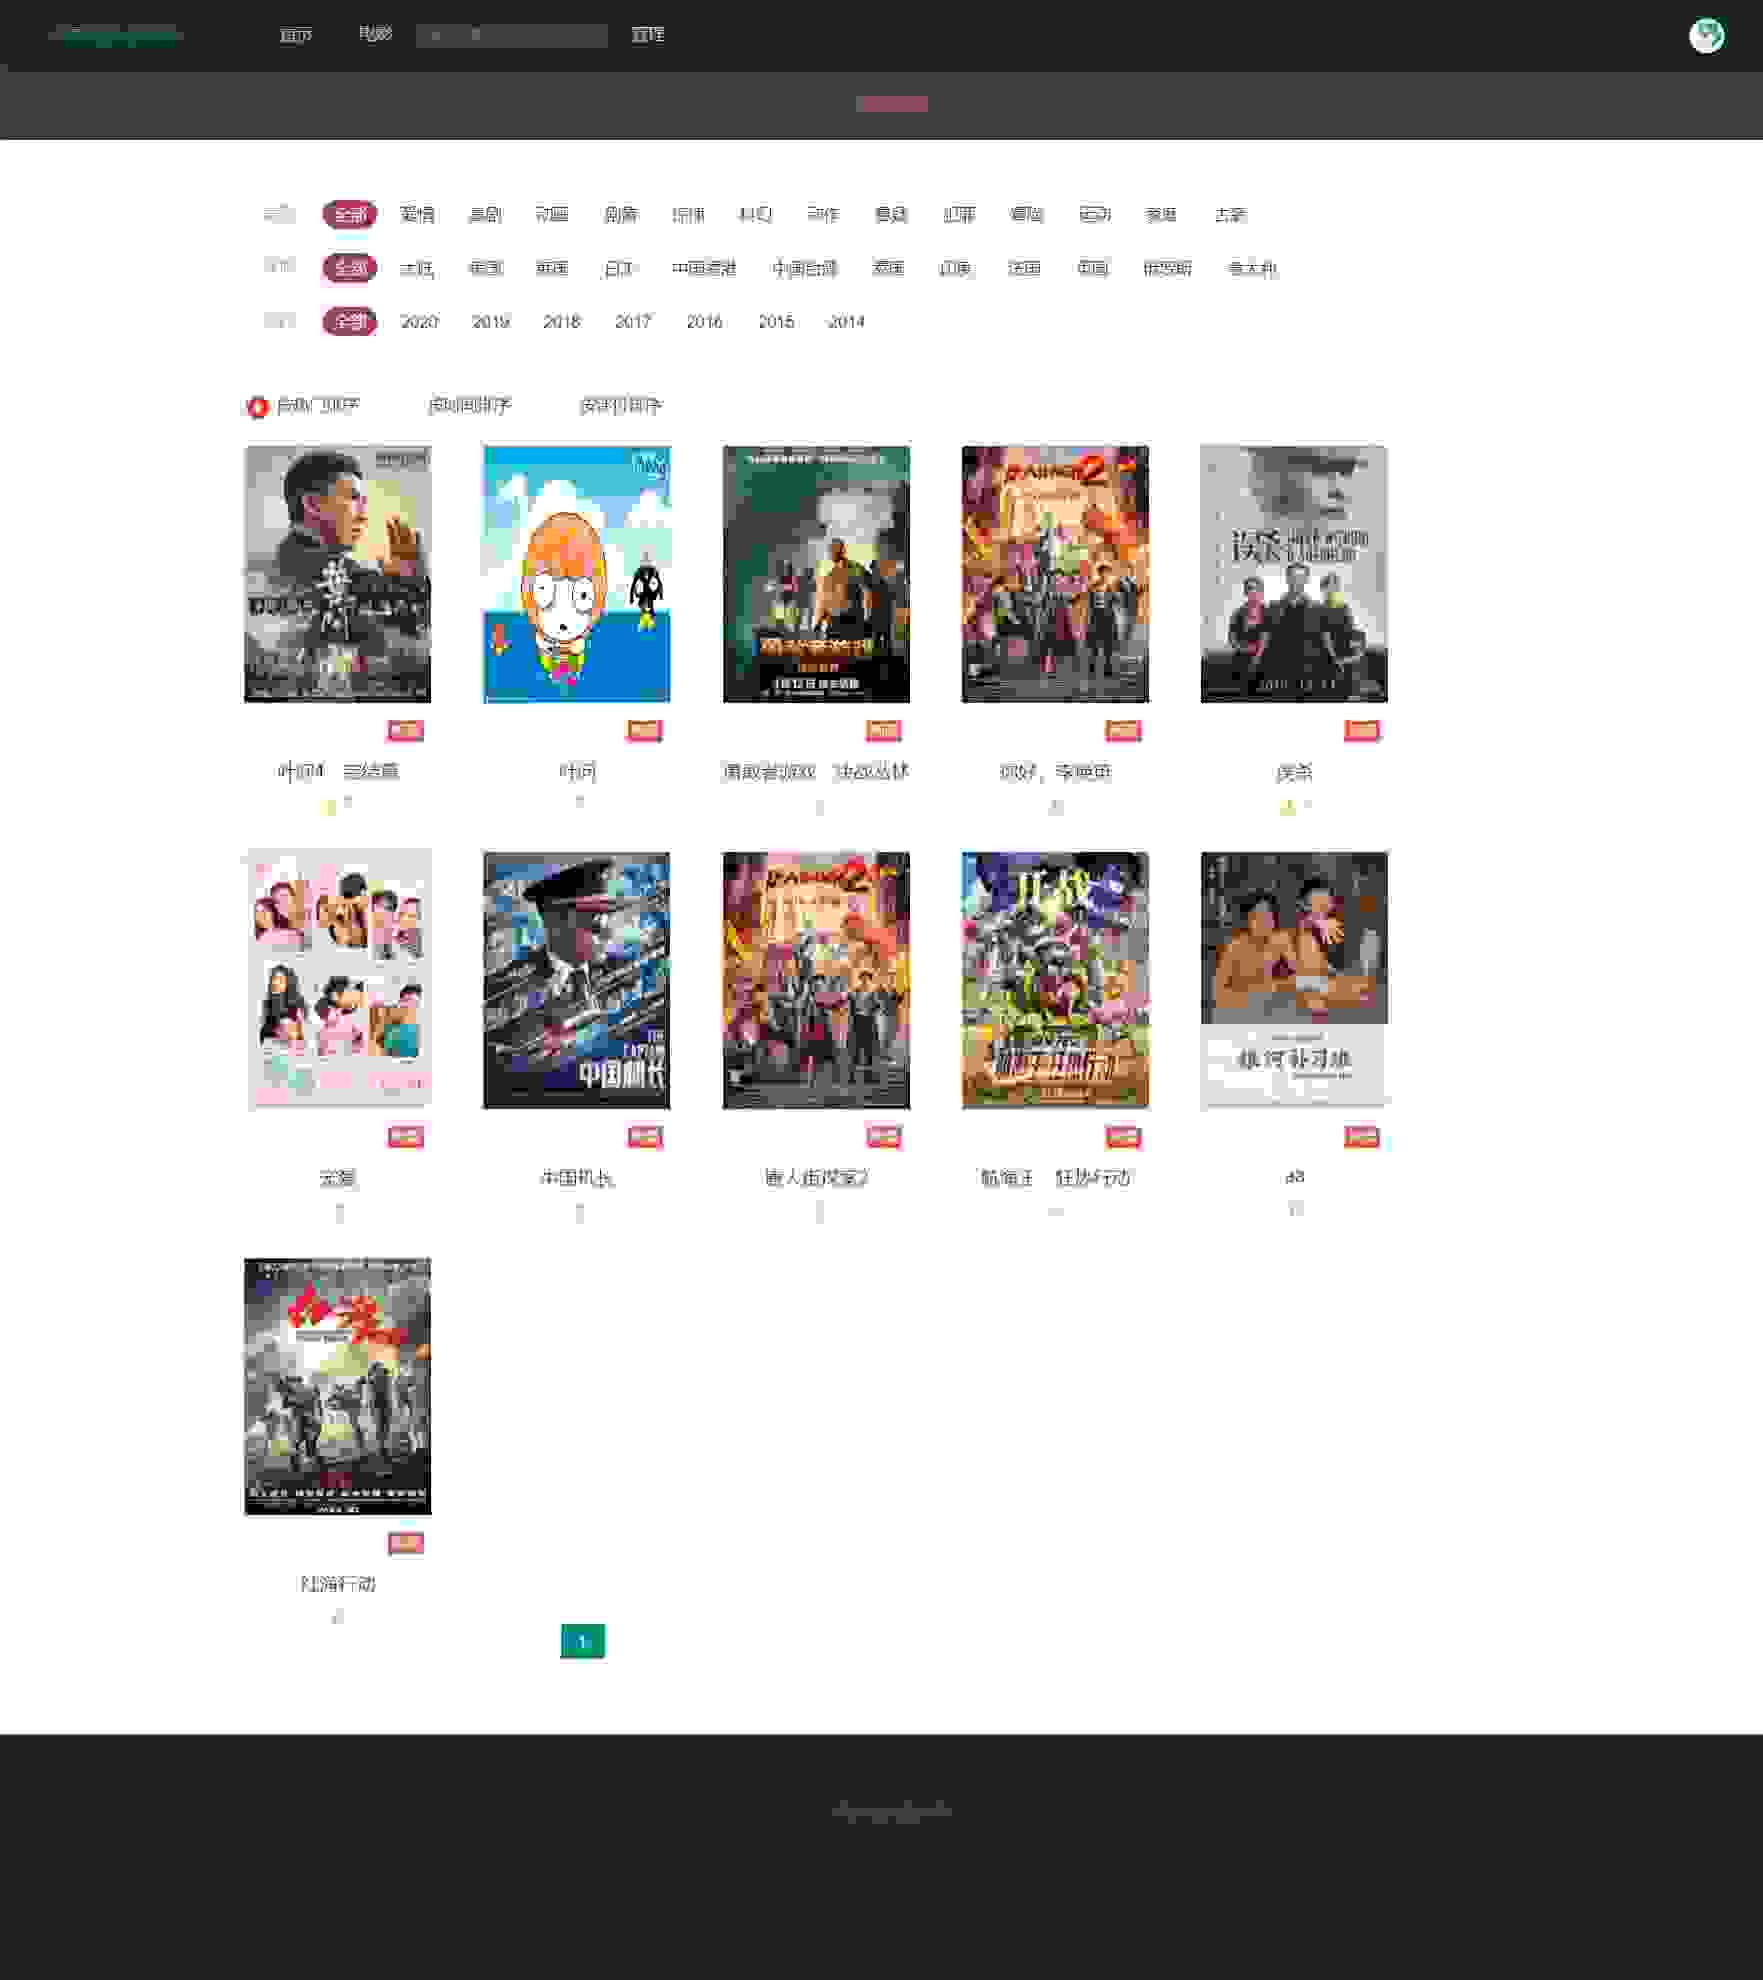Go to pagination page 1
Screen dimensions: 1763x1980
(582, 1642)
